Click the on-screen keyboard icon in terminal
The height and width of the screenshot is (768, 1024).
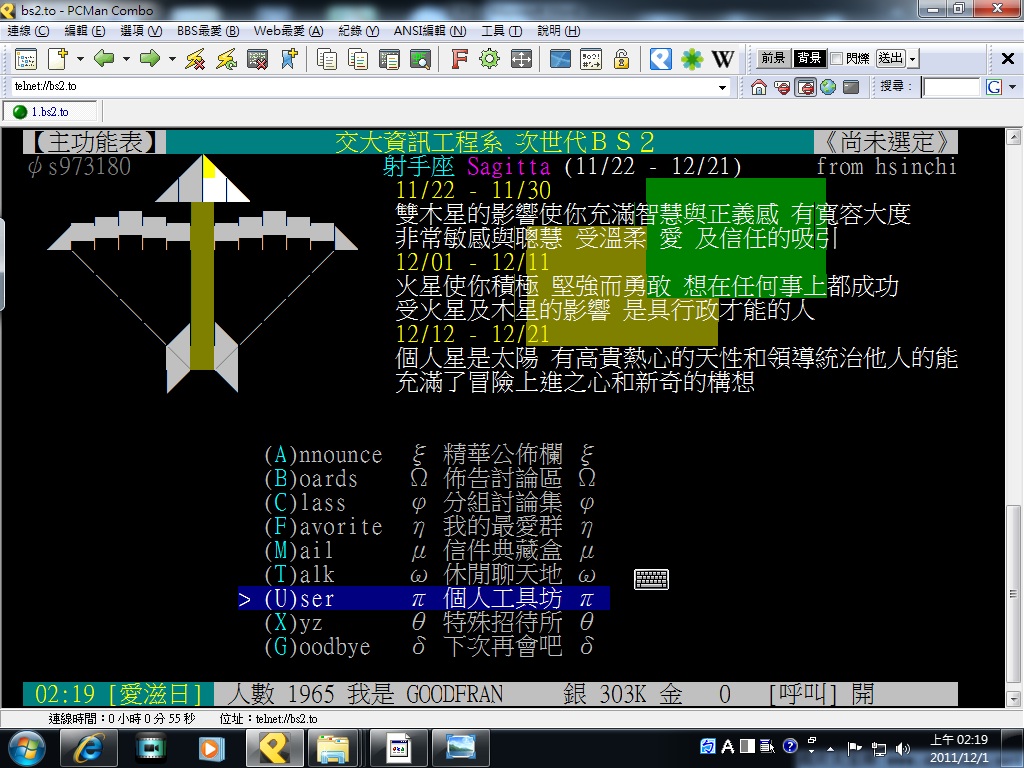click(x=651, y=579)
